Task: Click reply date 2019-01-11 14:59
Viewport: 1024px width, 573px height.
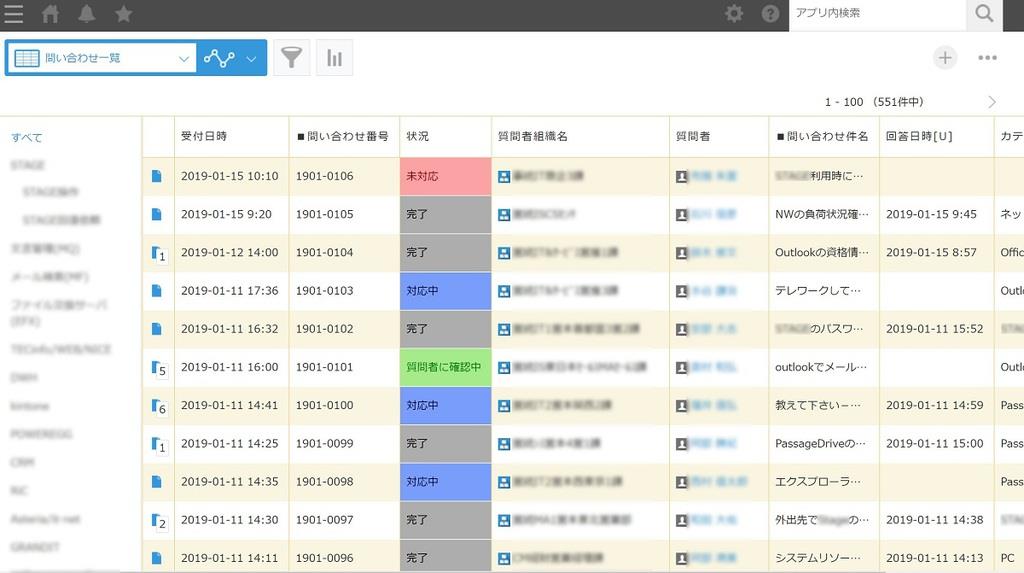Action: 935,405
